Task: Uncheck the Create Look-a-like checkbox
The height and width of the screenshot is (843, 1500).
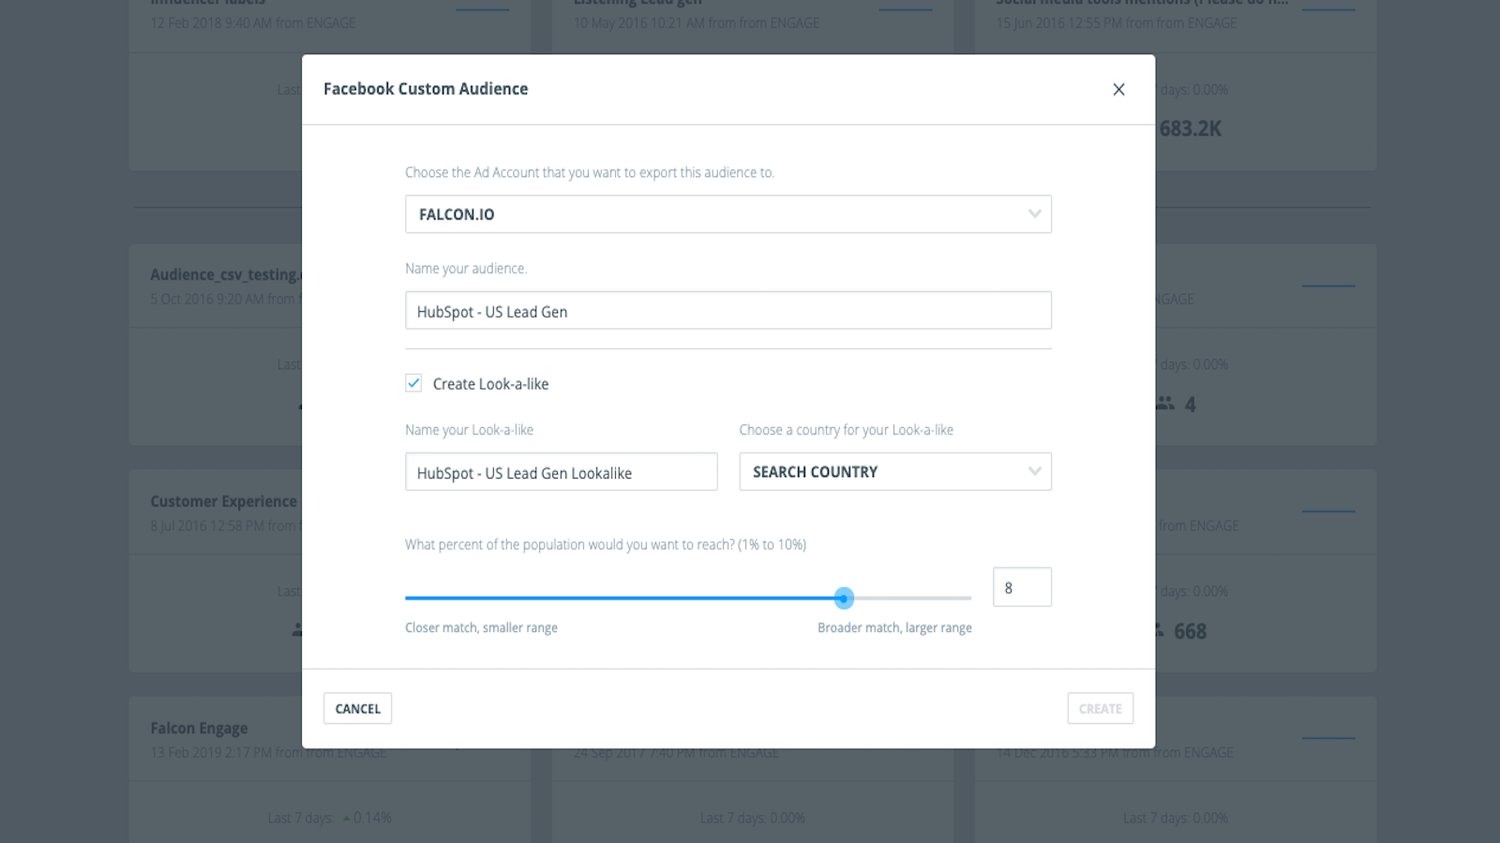Action: [413, 382]
